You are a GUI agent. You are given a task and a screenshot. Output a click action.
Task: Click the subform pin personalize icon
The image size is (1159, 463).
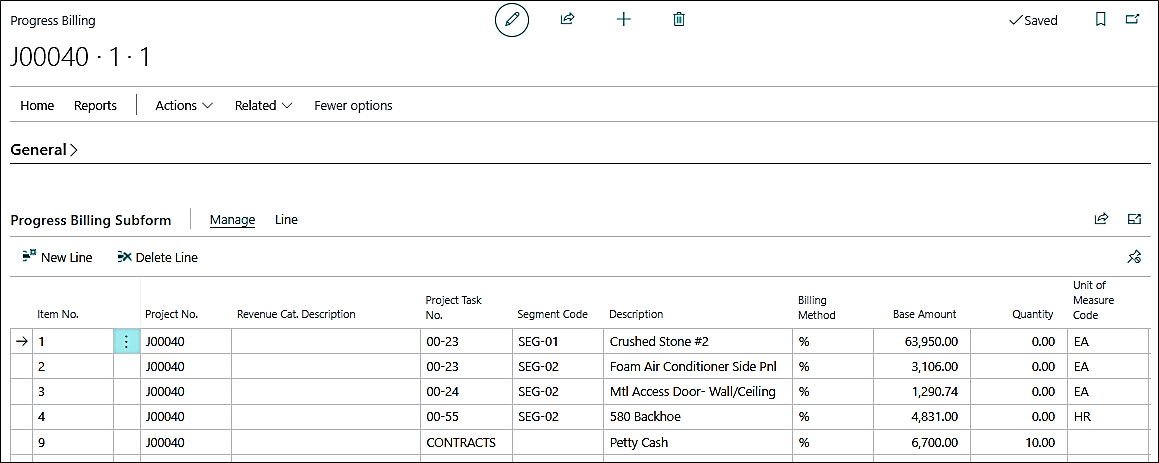click(1134, 257)
